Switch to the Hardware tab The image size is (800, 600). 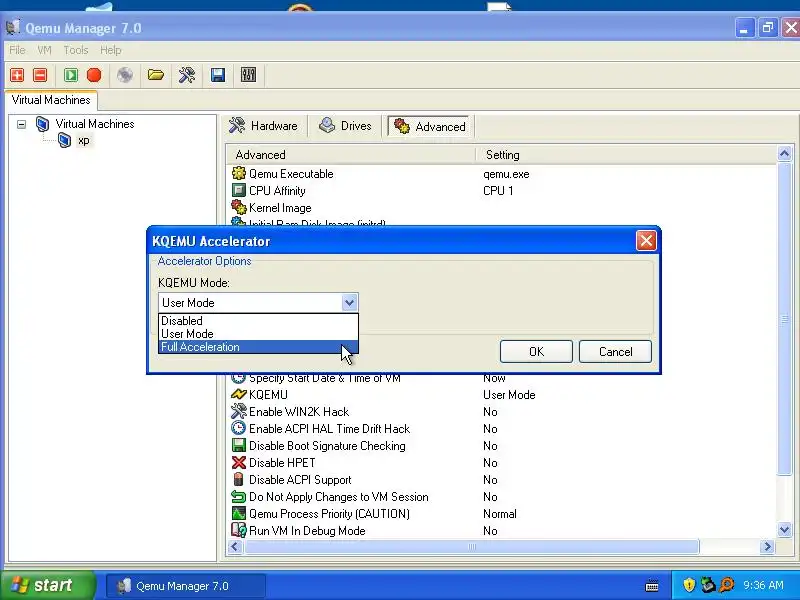[x=264, y=126]
